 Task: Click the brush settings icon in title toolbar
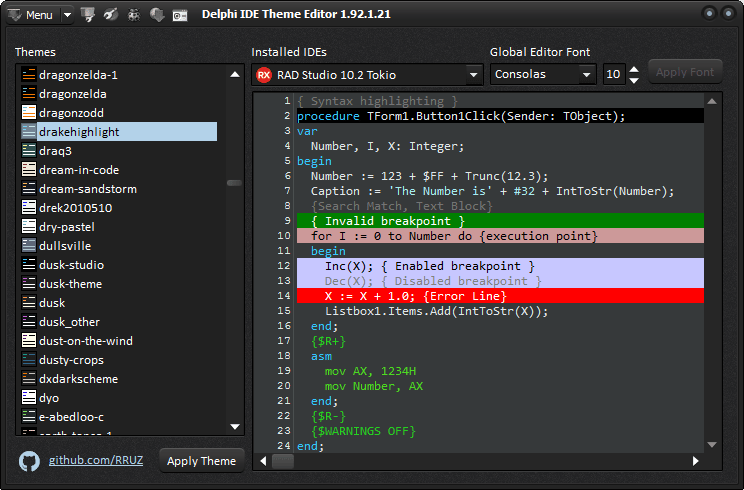pos(111,15)
